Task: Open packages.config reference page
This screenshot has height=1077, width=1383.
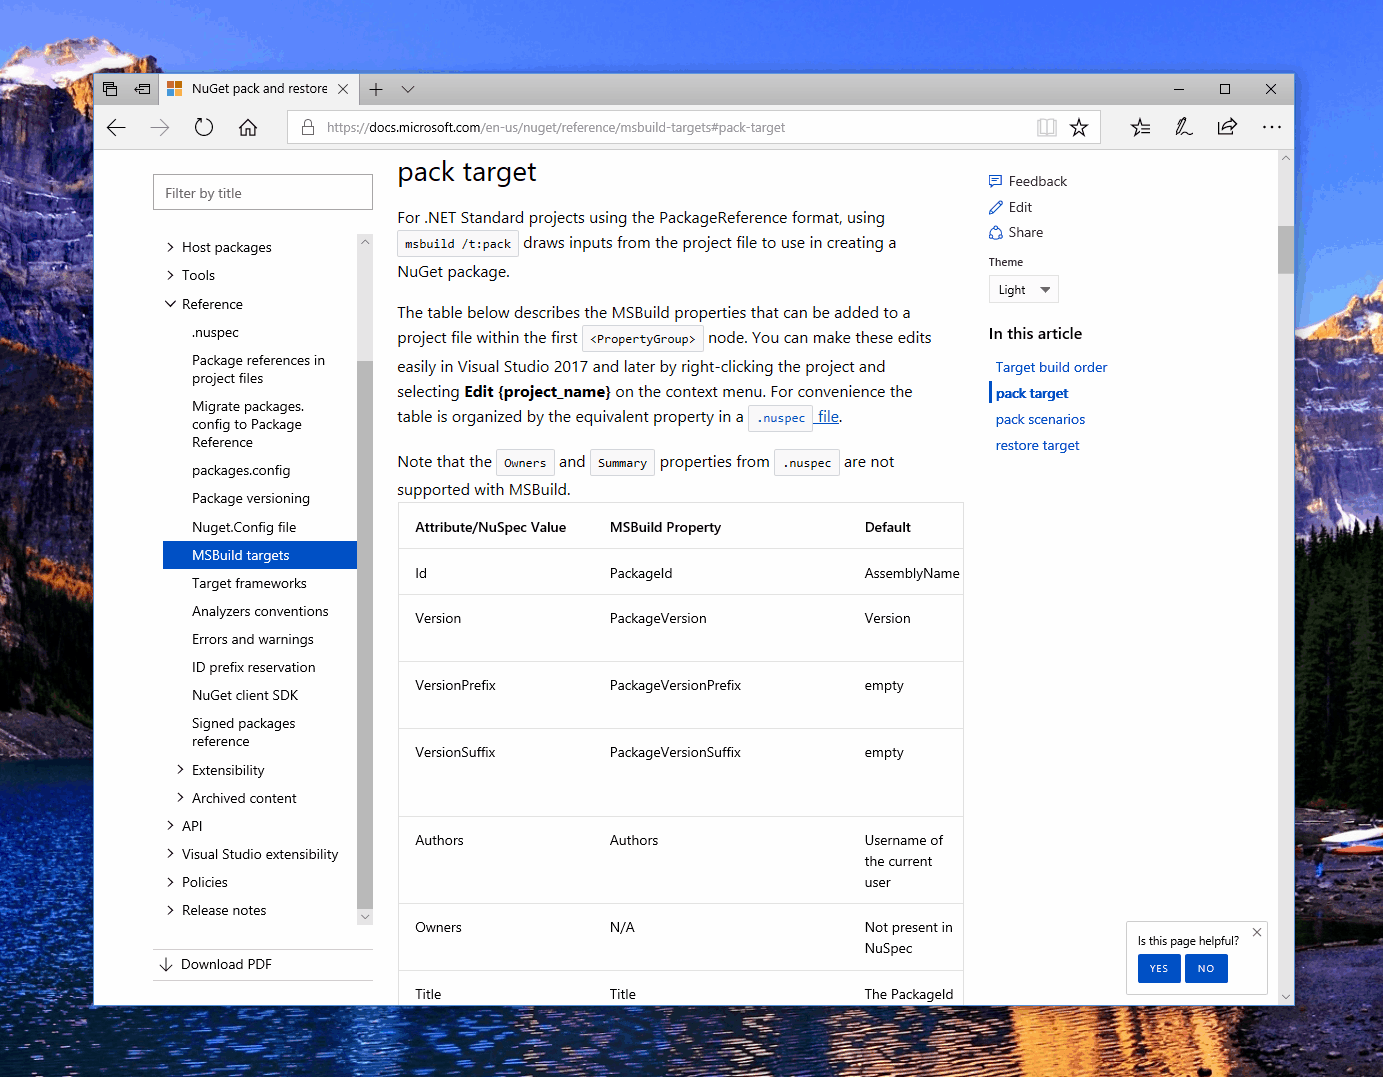Action: click(241, 470)
